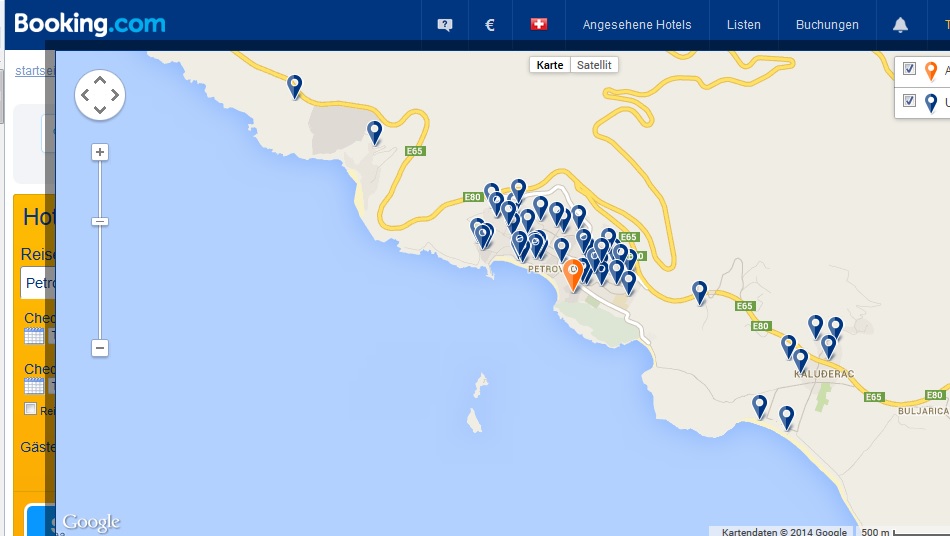Image resolution: width=950 pixels, height=536 pixels.
Task: Click the map zoom slider handle
Action: pos(100,221)
